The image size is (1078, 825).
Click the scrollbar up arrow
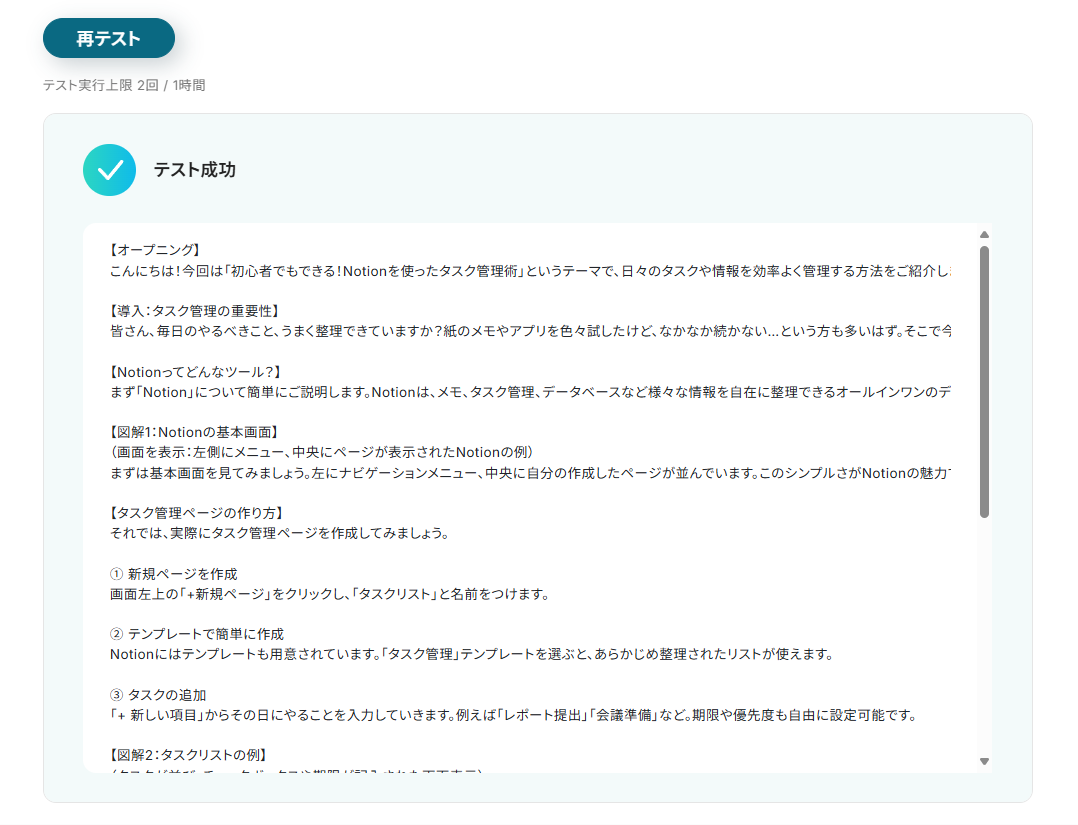point(984,235)
